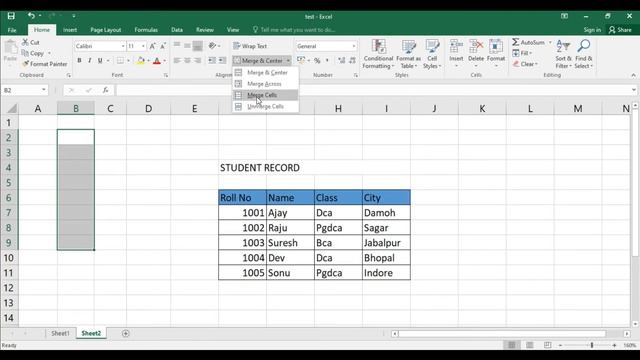
Task: Click the Name Box showing B2
Action: click(x=24, y=90)
